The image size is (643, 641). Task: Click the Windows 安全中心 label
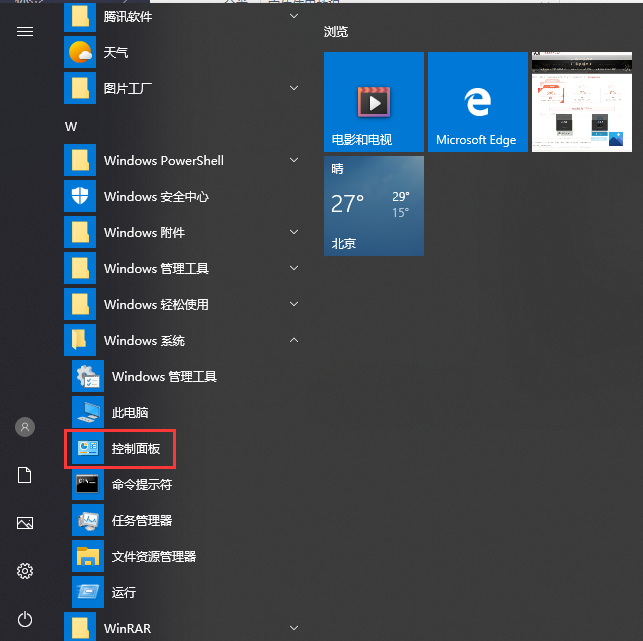click(156, 196)
